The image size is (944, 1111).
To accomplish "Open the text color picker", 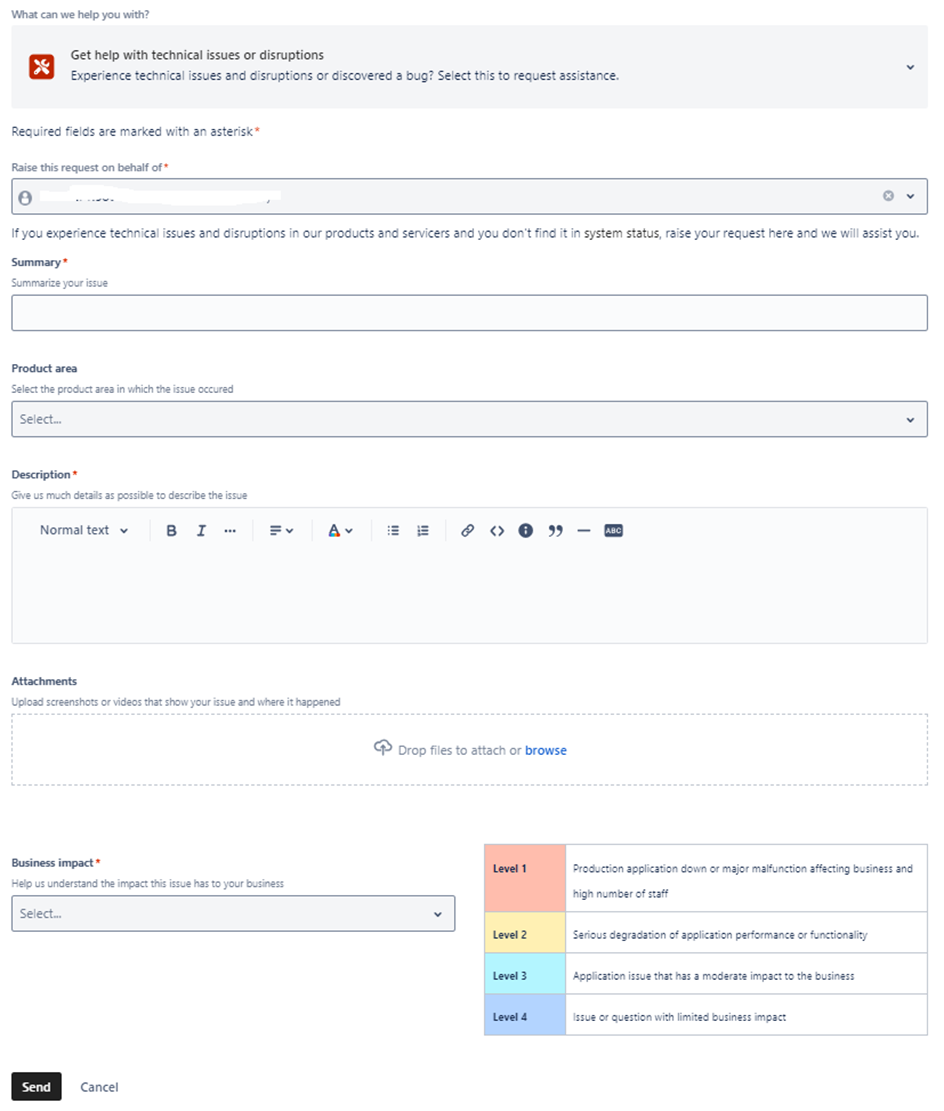I will click(340, 531).
